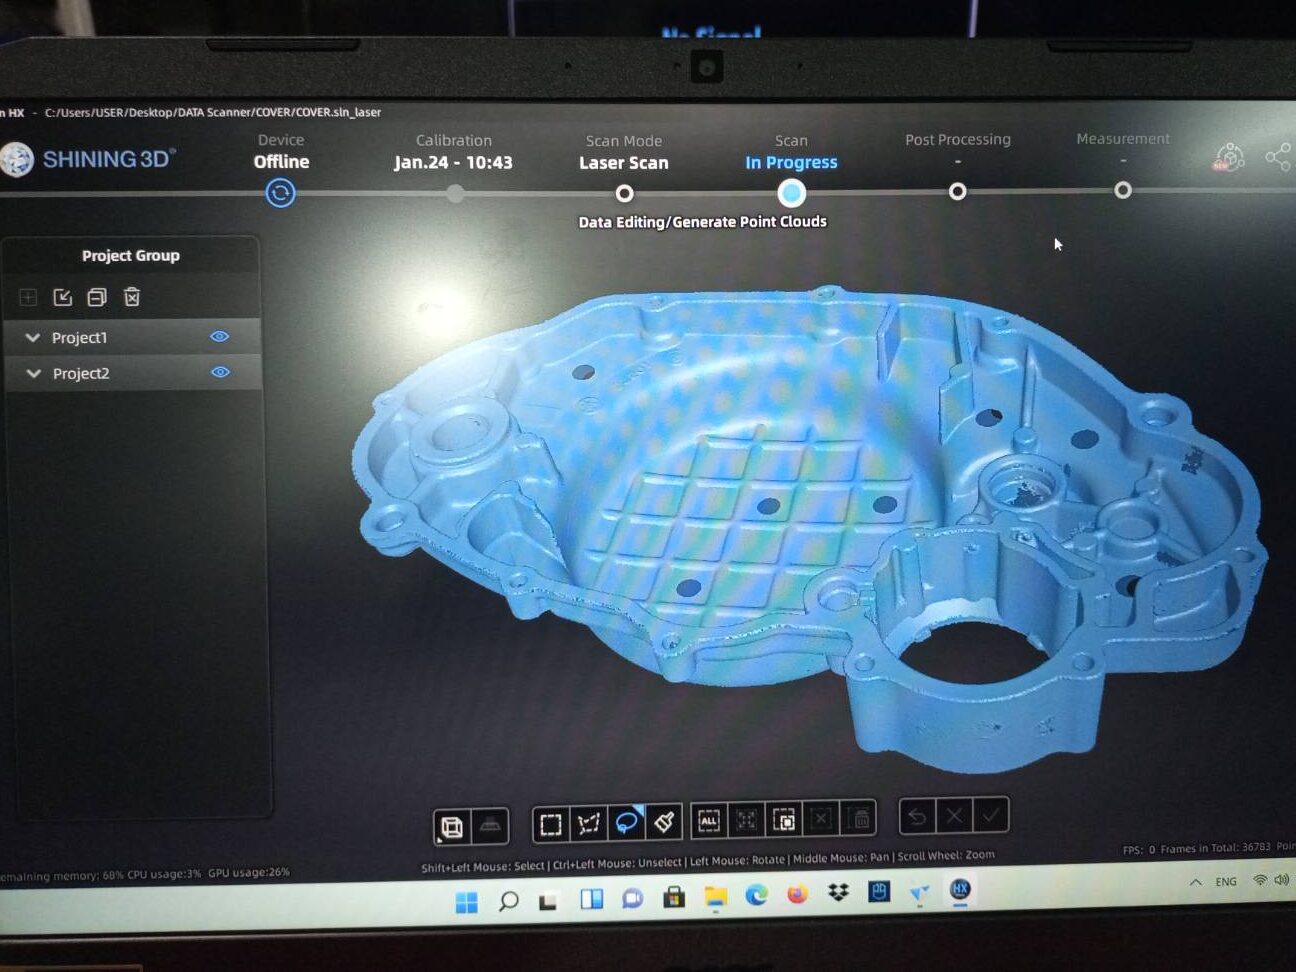Viewport: 1296px width, 972px height.
Task: Click the settings/community icon near share
Action: (1229, 157)
